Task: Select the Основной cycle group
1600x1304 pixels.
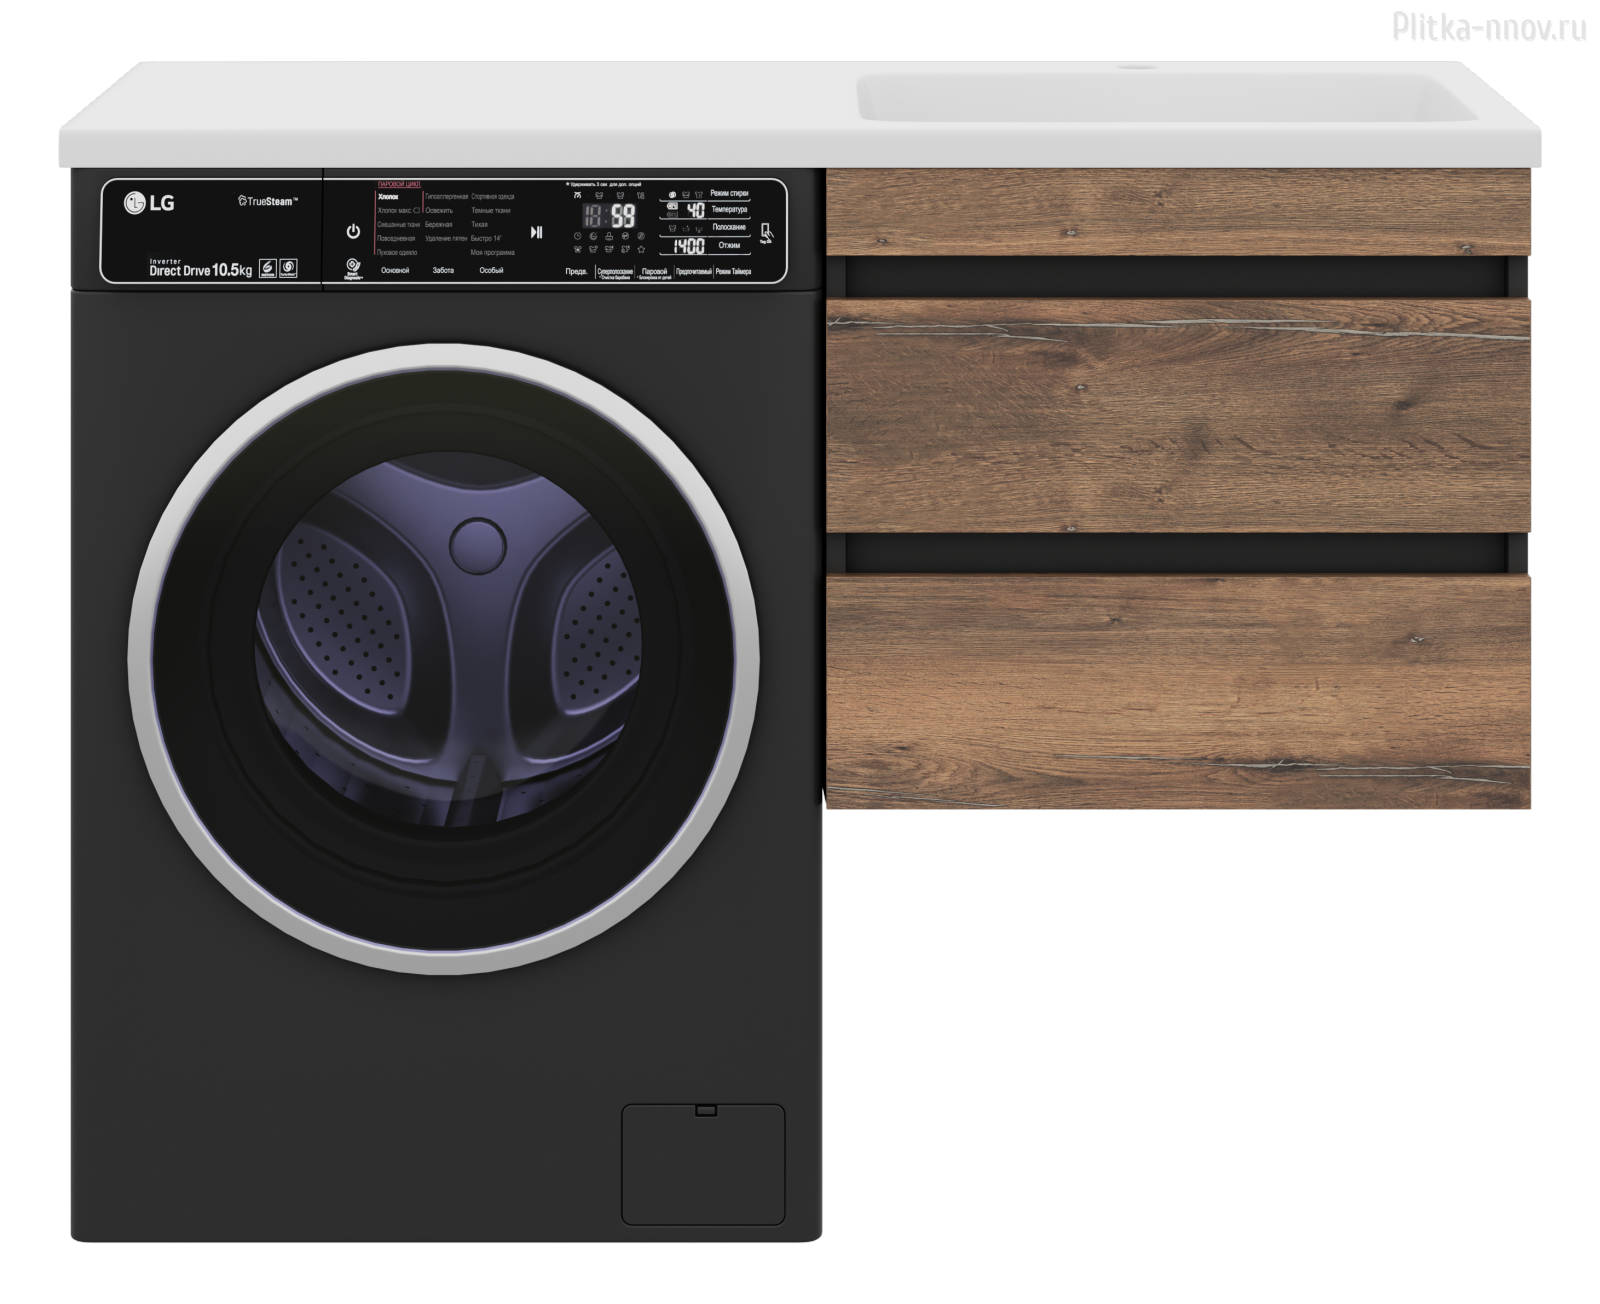Action: (395, 271)
